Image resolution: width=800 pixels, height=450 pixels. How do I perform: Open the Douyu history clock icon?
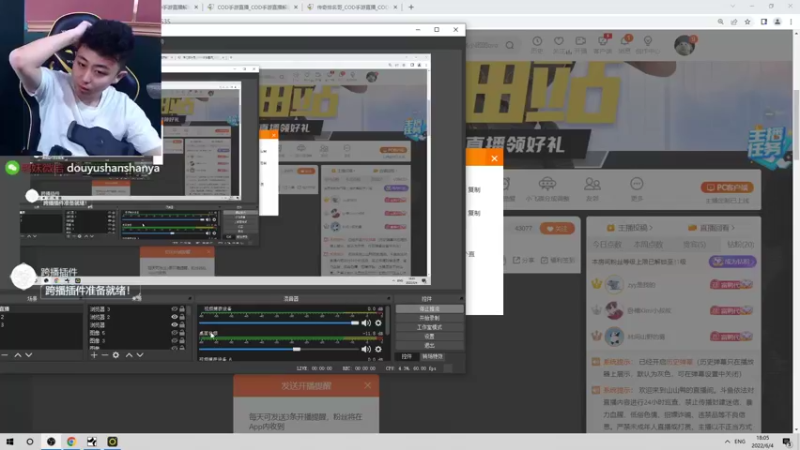537,41
